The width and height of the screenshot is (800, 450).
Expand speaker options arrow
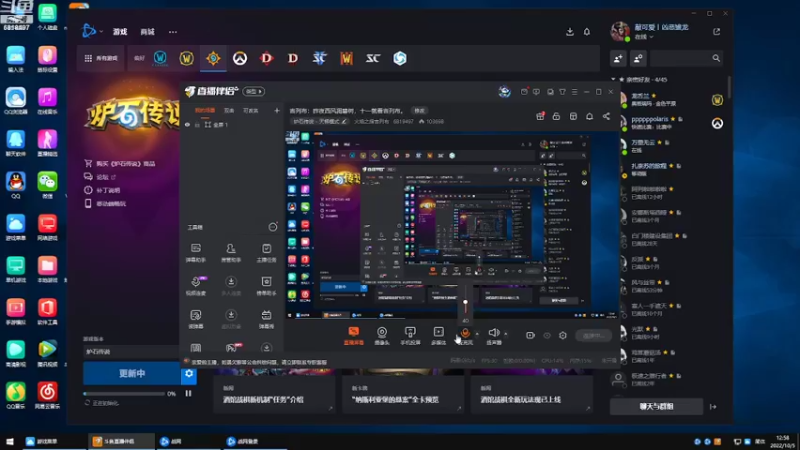click(506, 334)
